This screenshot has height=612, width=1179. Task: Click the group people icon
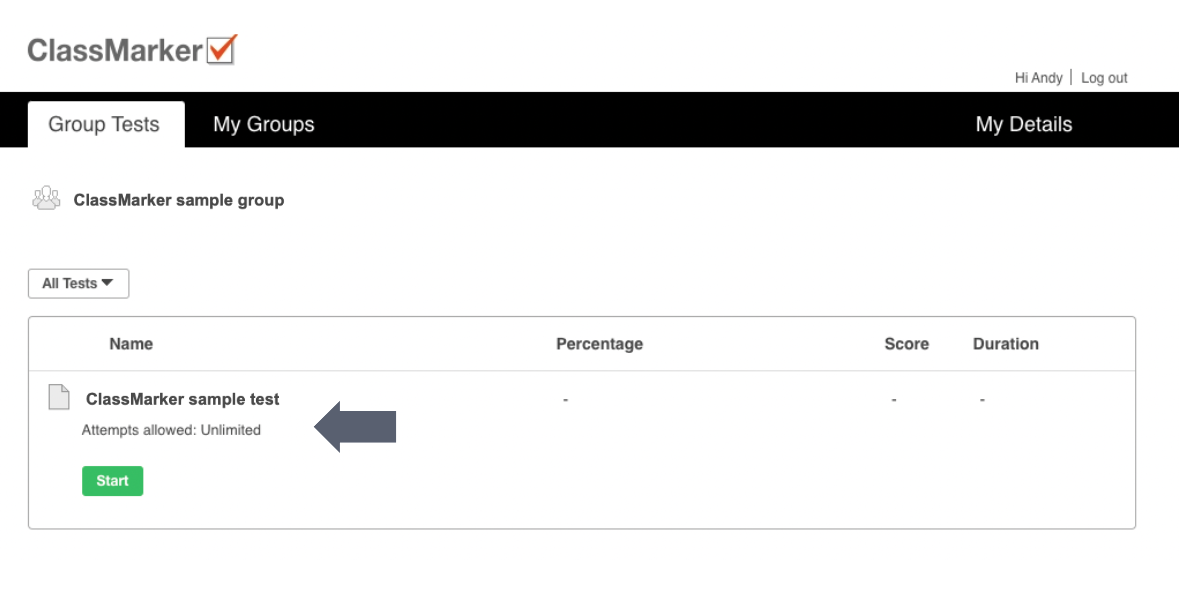click(46, 199)
